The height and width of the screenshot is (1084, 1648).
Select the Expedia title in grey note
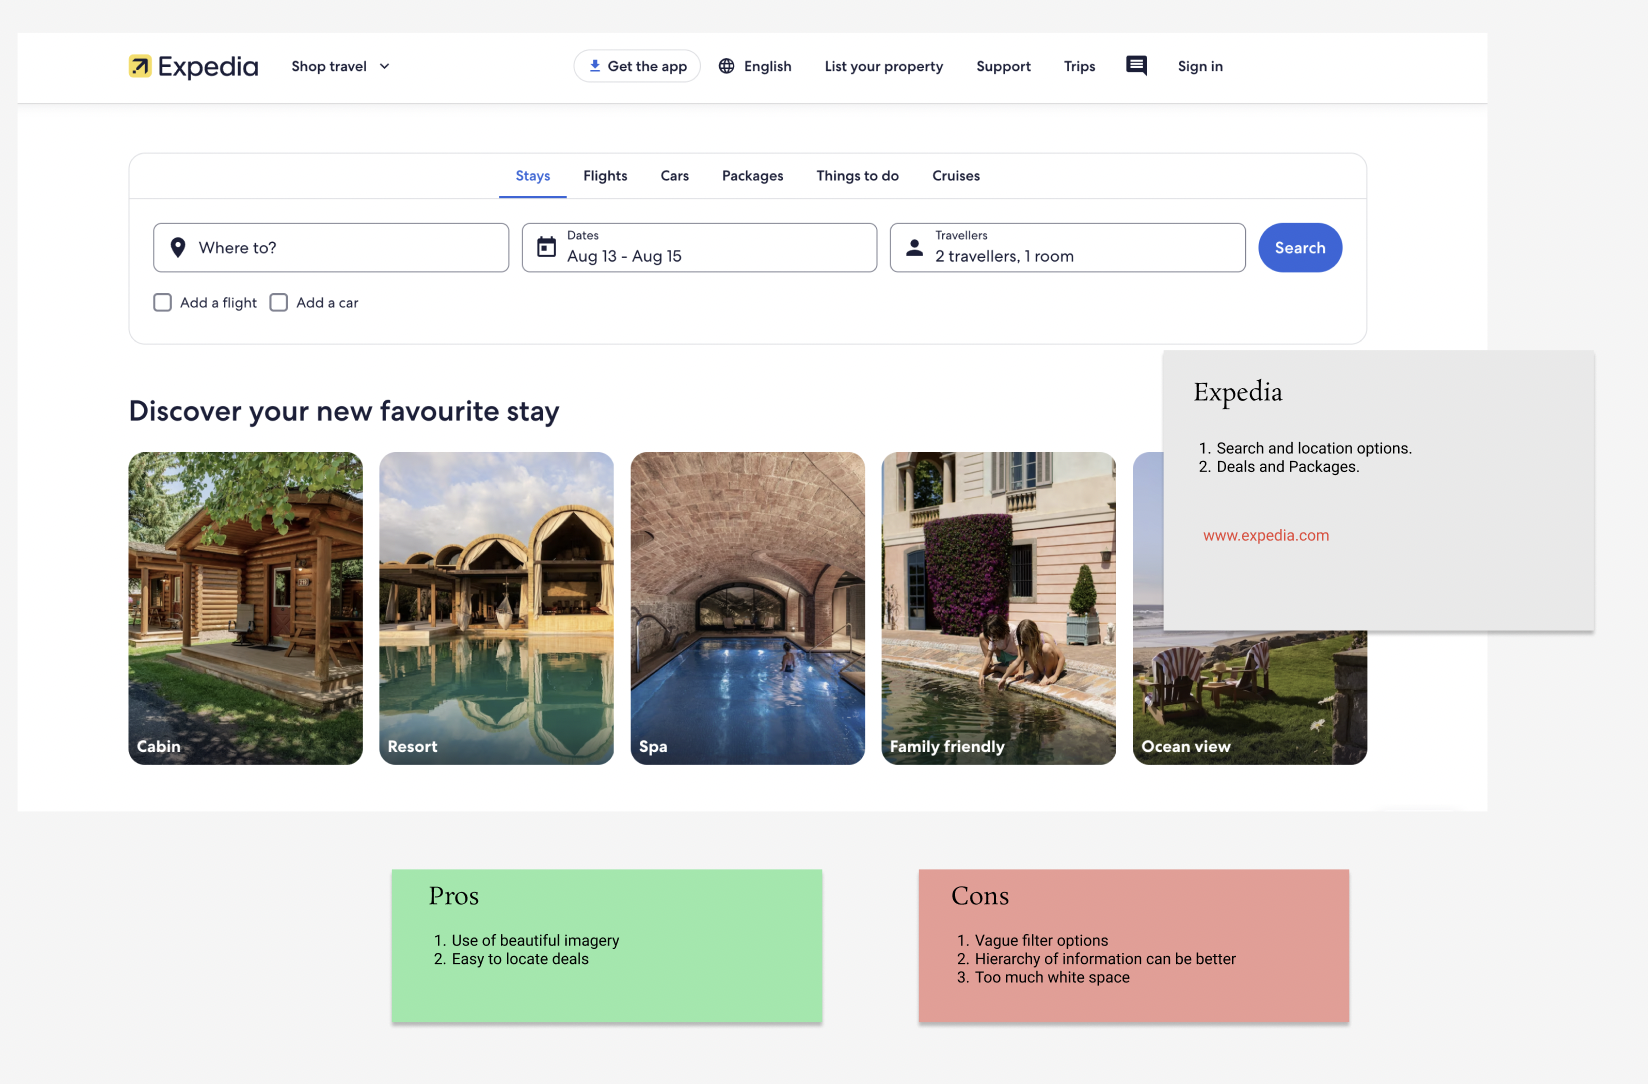tap(1238, 392)
